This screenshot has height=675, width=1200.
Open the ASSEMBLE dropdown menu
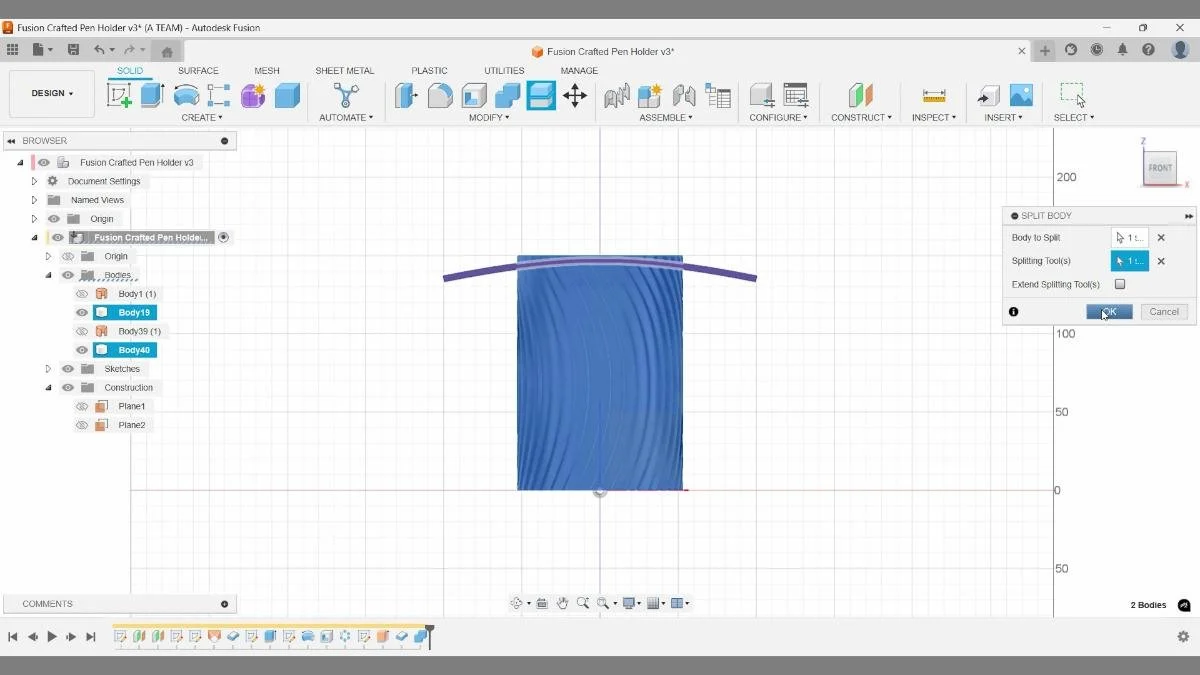[666, 118]
